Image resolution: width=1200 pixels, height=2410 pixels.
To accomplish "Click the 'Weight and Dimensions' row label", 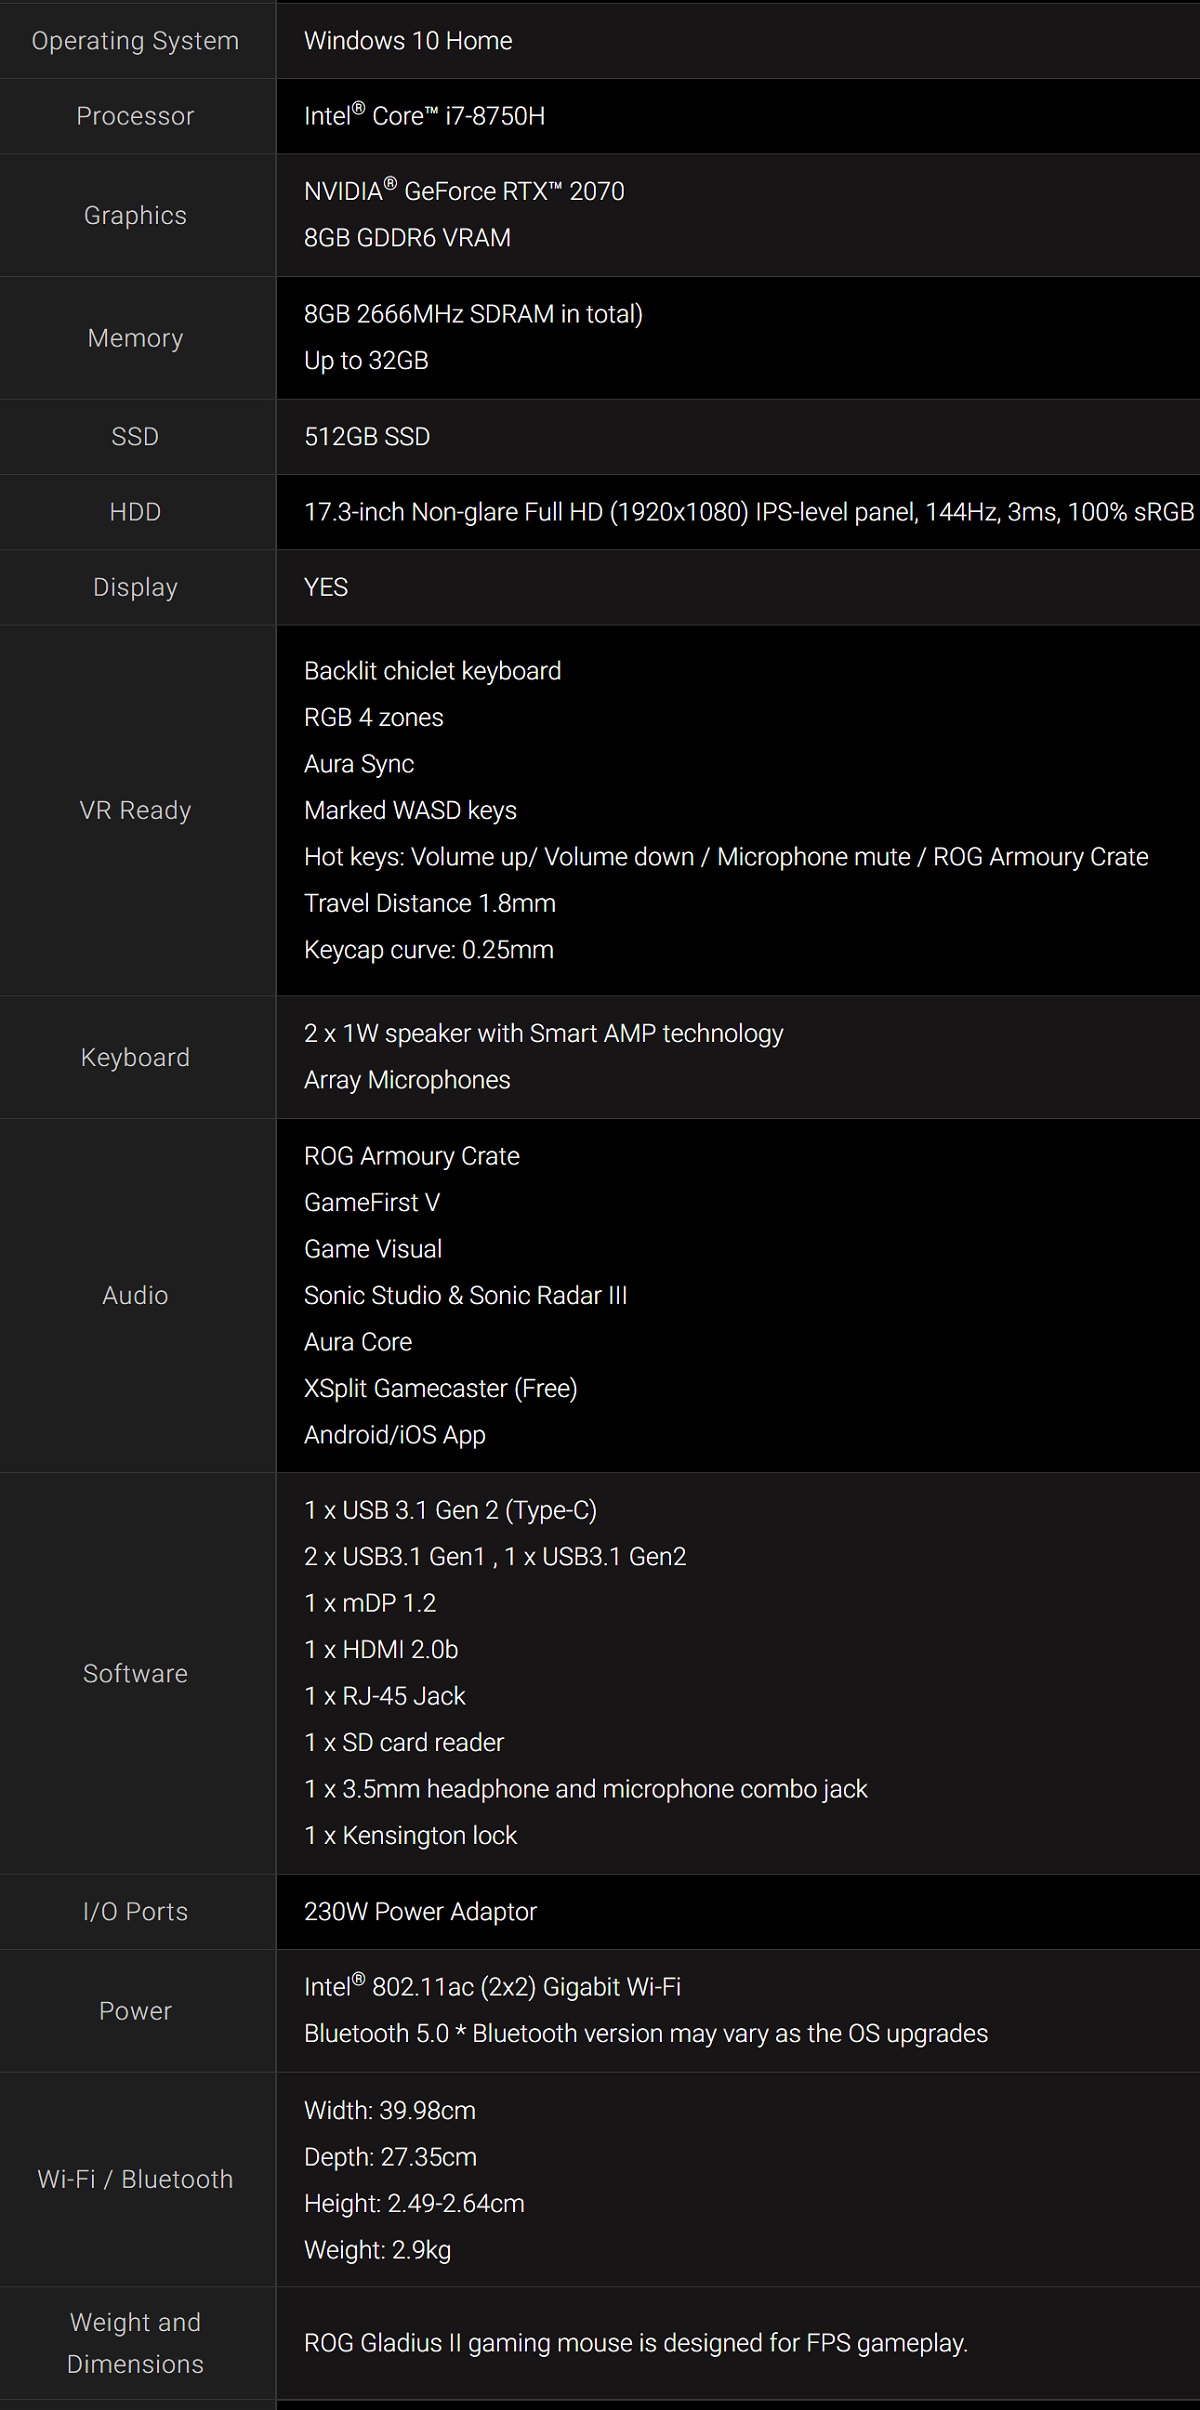I will 135,2343.
